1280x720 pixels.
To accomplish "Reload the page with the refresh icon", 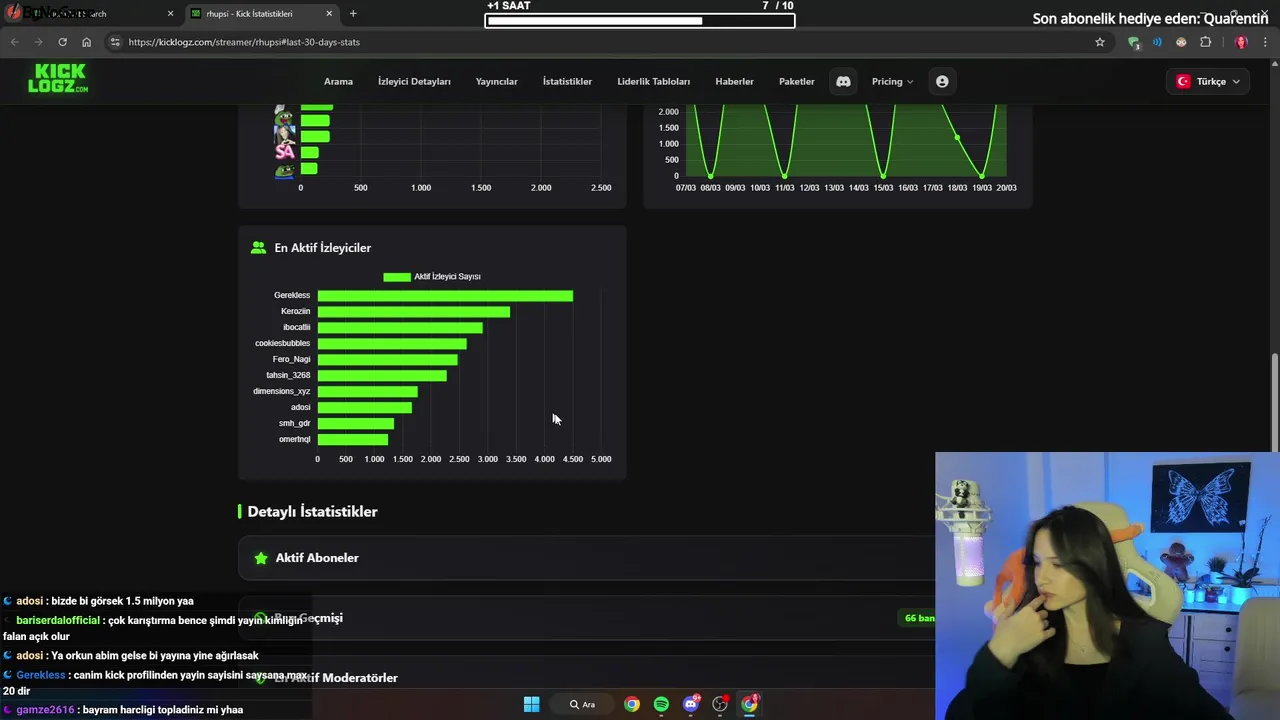I will coord(62,42).
